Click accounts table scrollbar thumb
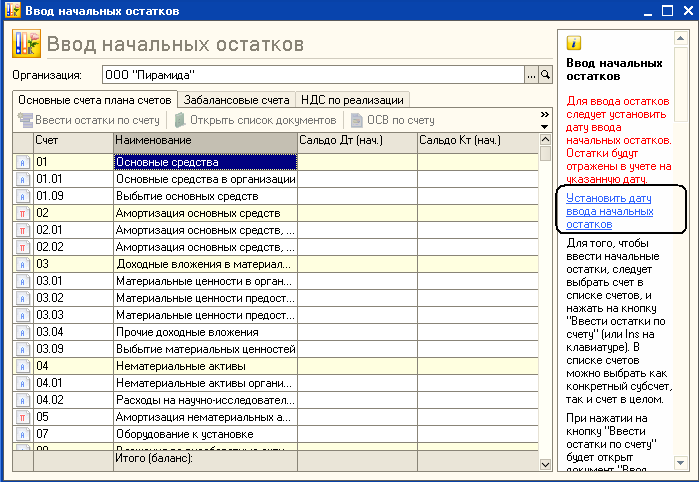Viewport: 699px width, 482px height. 545,153
